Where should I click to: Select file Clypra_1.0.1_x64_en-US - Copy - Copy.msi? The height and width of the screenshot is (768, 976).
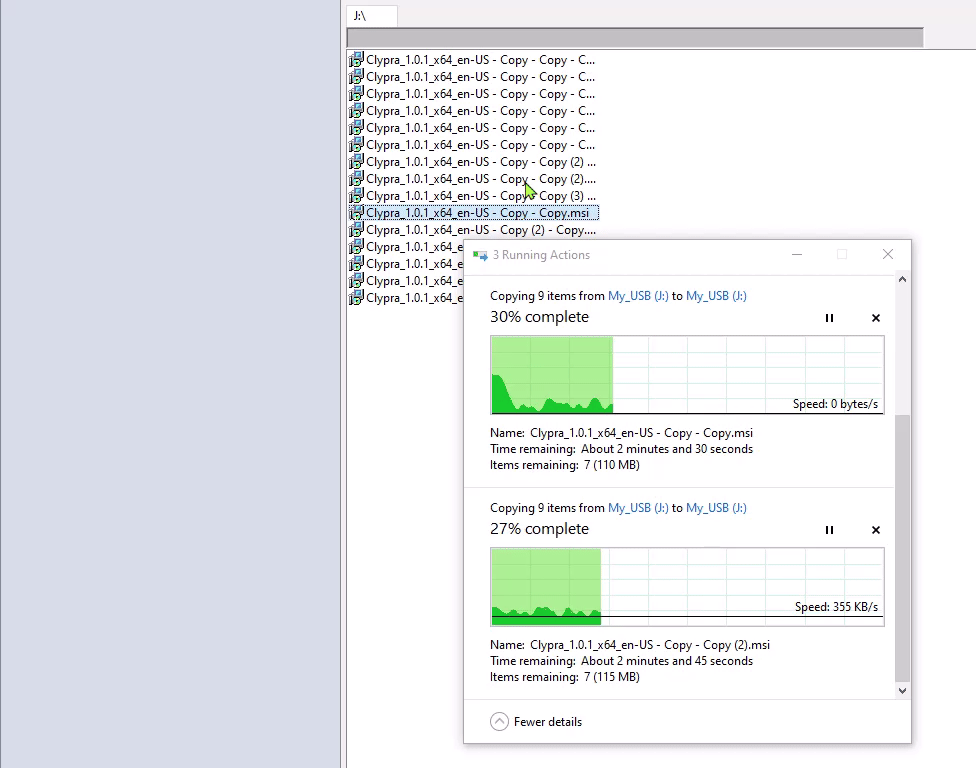click(x=474, y=213)
